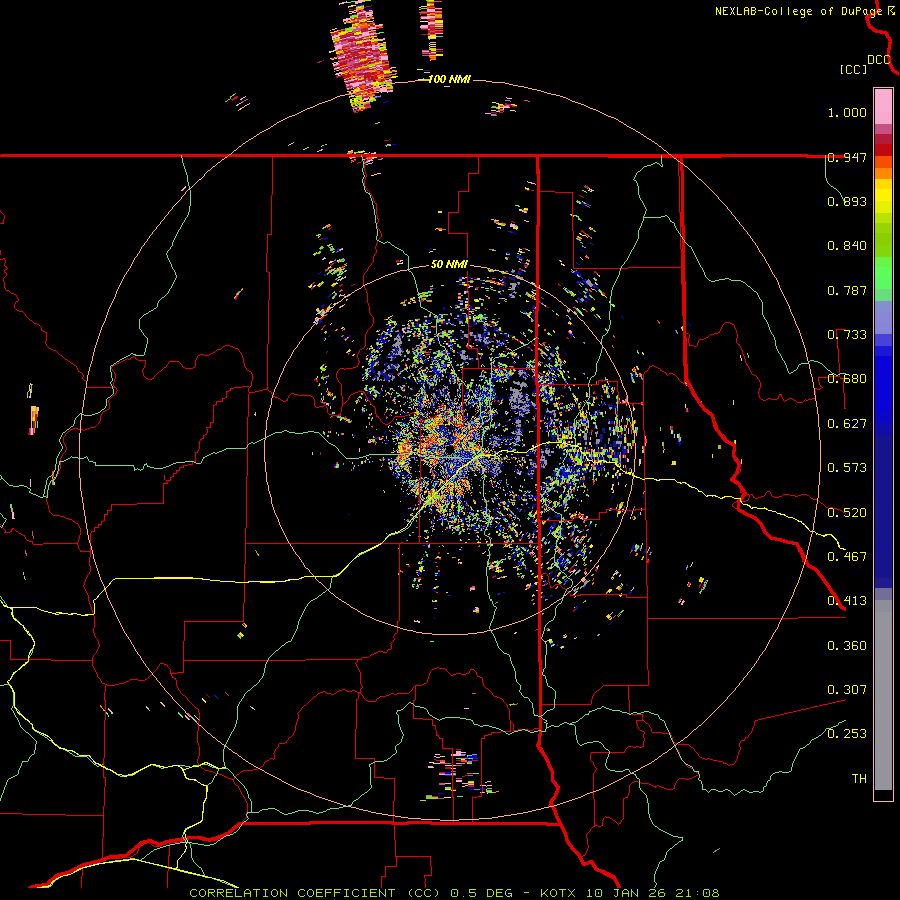Click the 0.680 legend value
The width and height of the screenshot is (900, 900).
click(x=847, y=379)
